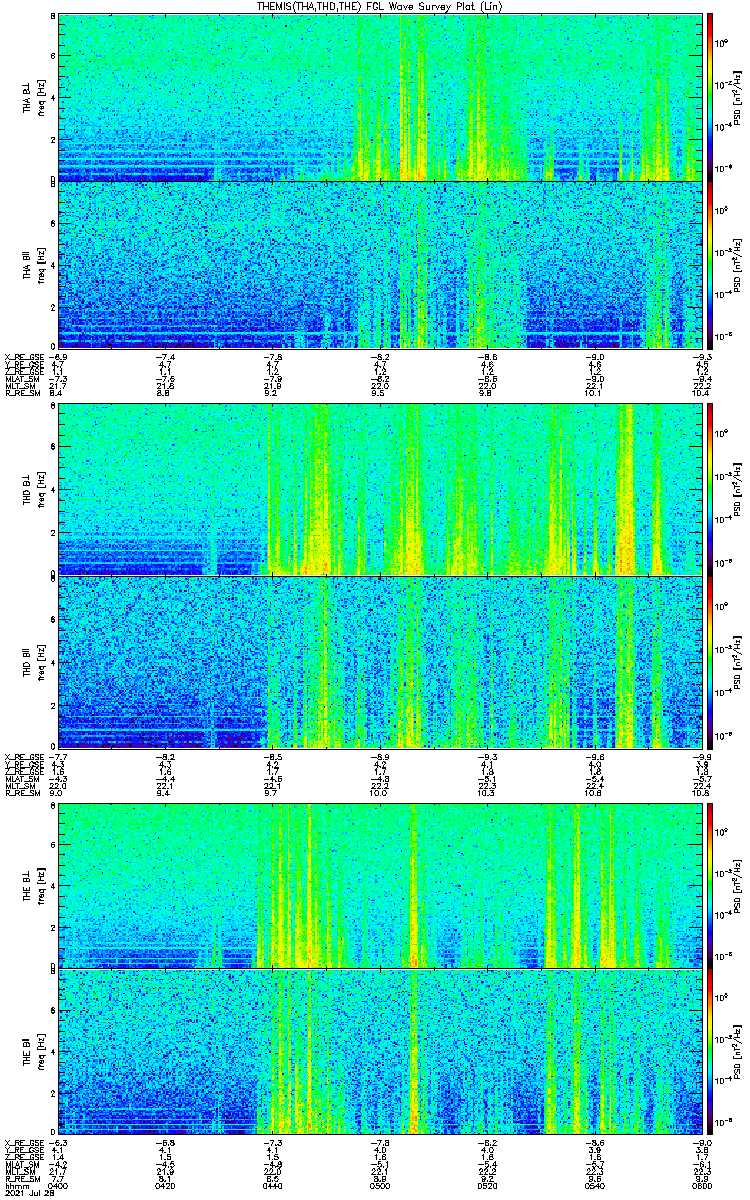Click the 0520 time tick label
The height and width of the screenshot is (1200, 750).
point(487,1184)
